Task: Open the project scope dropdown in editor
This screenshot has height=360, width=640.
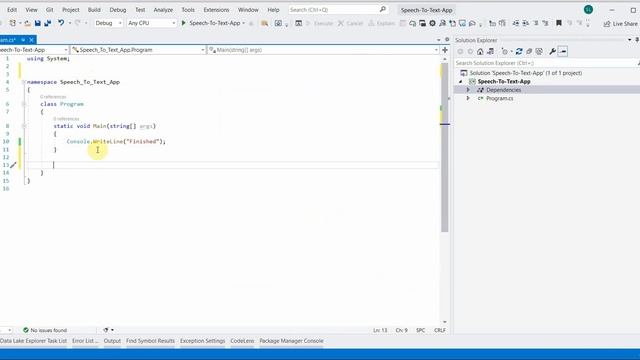Action: [34, 50]
